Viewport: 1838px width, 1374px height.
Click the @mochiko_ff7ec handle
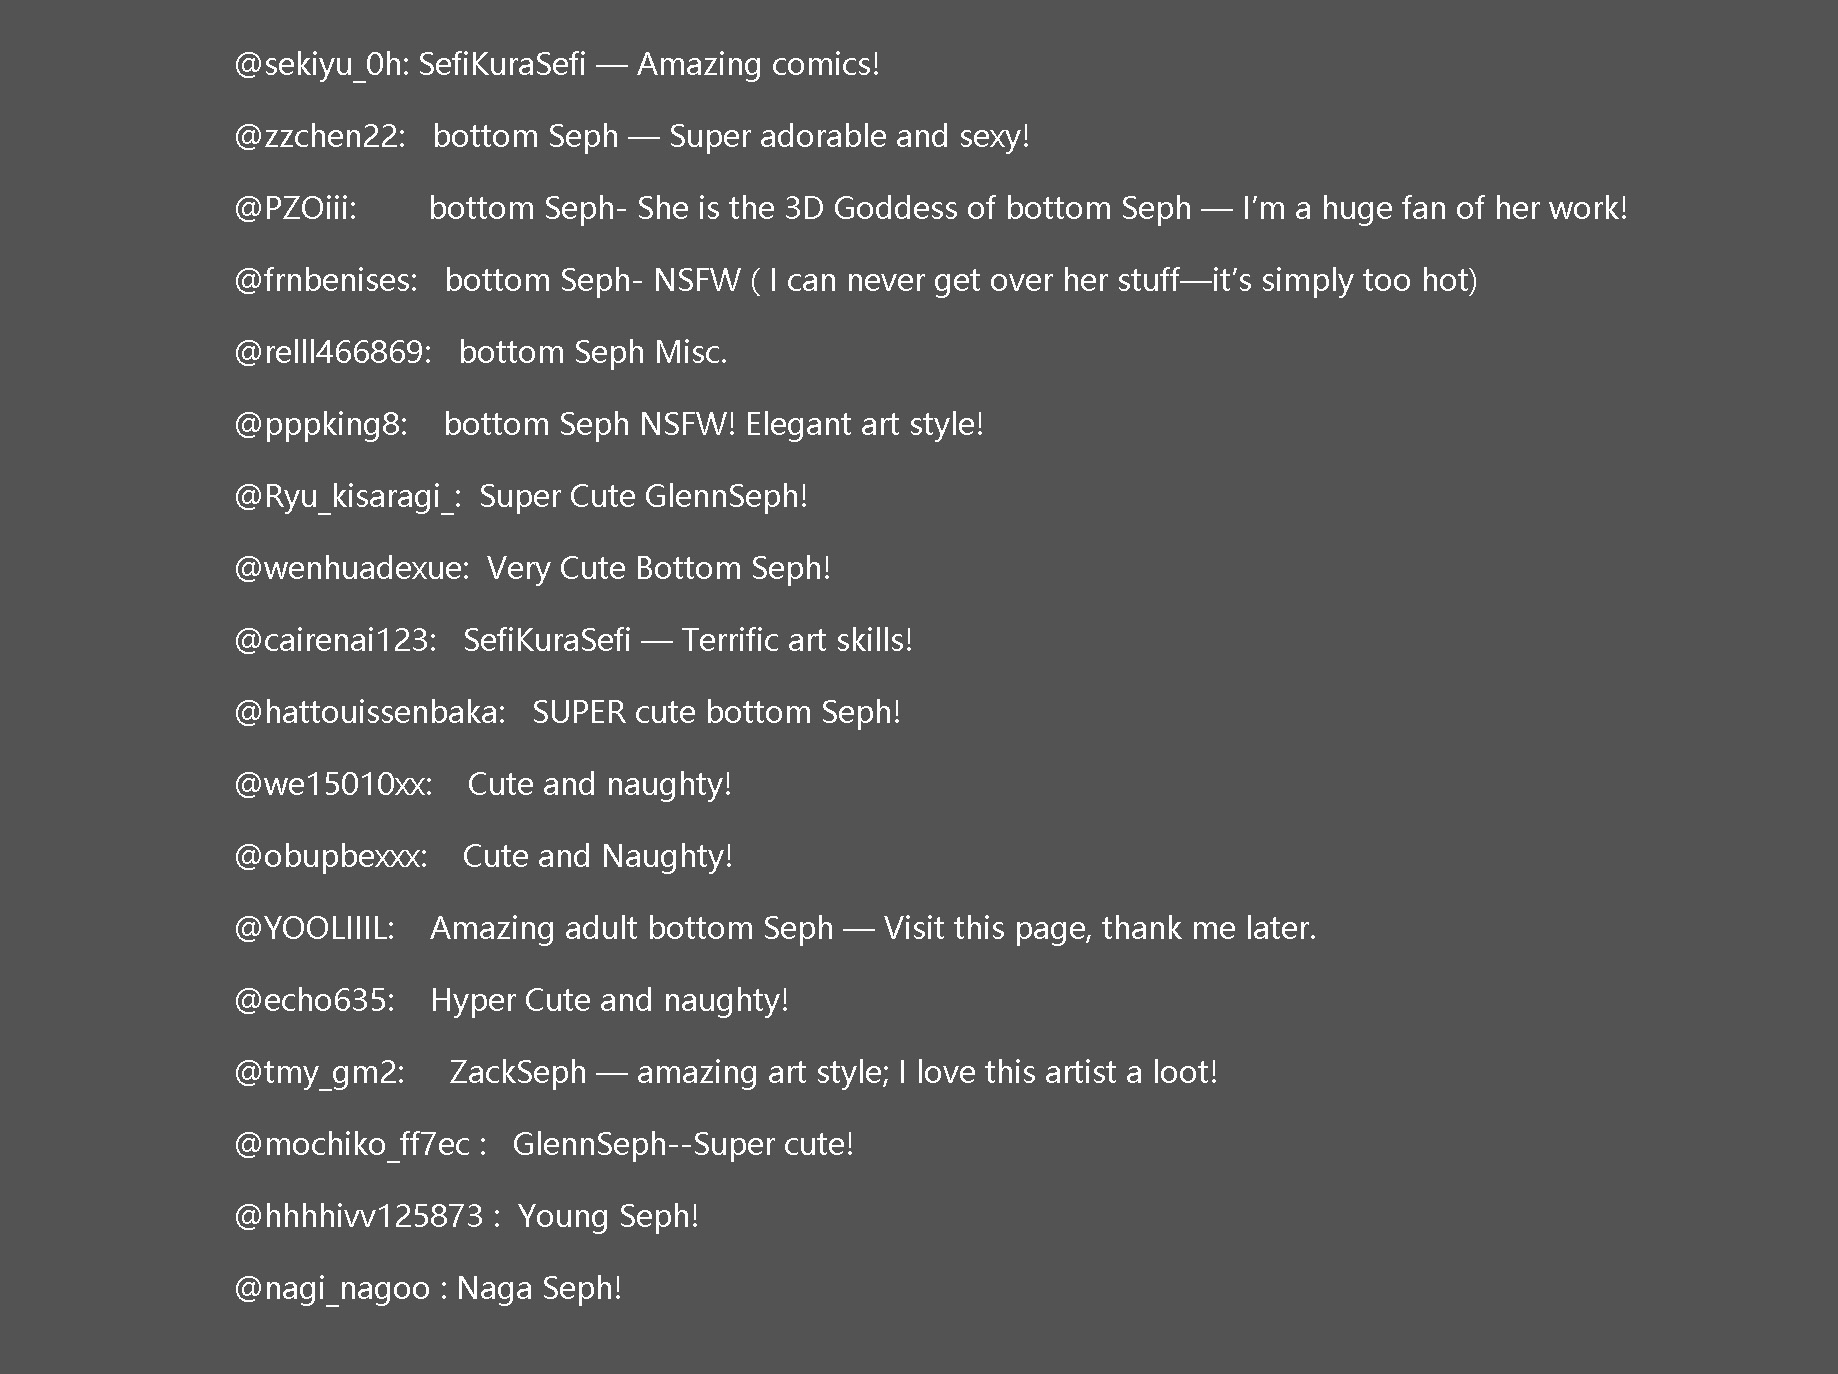(x=351, y=1145)
